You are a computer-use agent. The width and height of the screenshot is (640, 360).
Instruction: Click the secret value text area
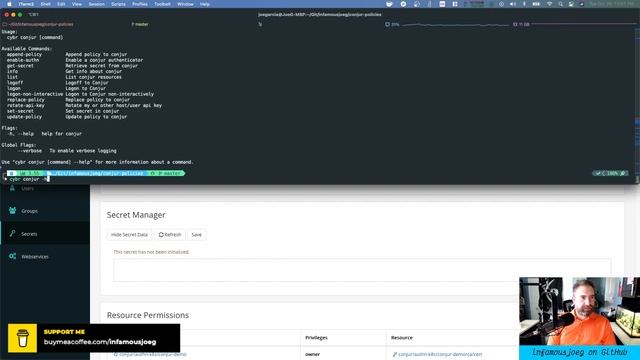coord(362,270)
